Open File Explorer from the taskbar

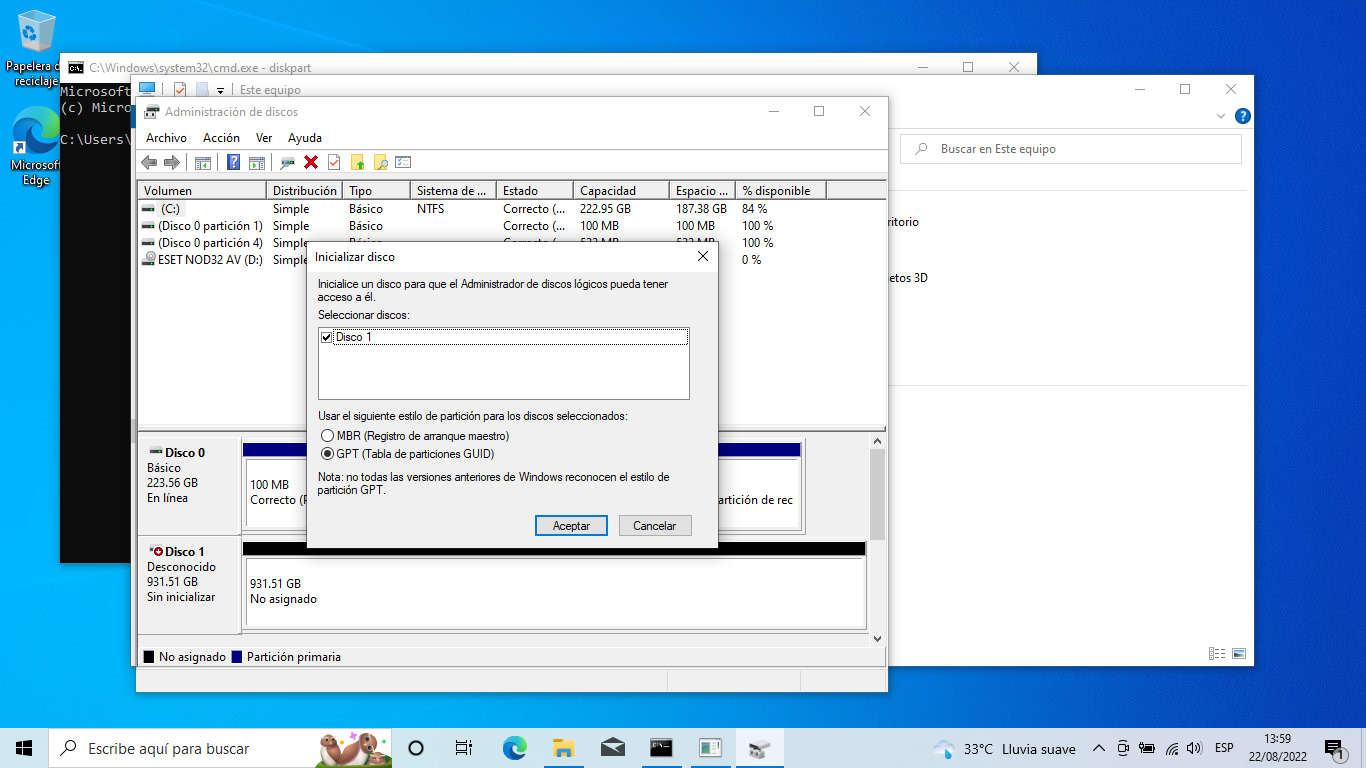563,748
